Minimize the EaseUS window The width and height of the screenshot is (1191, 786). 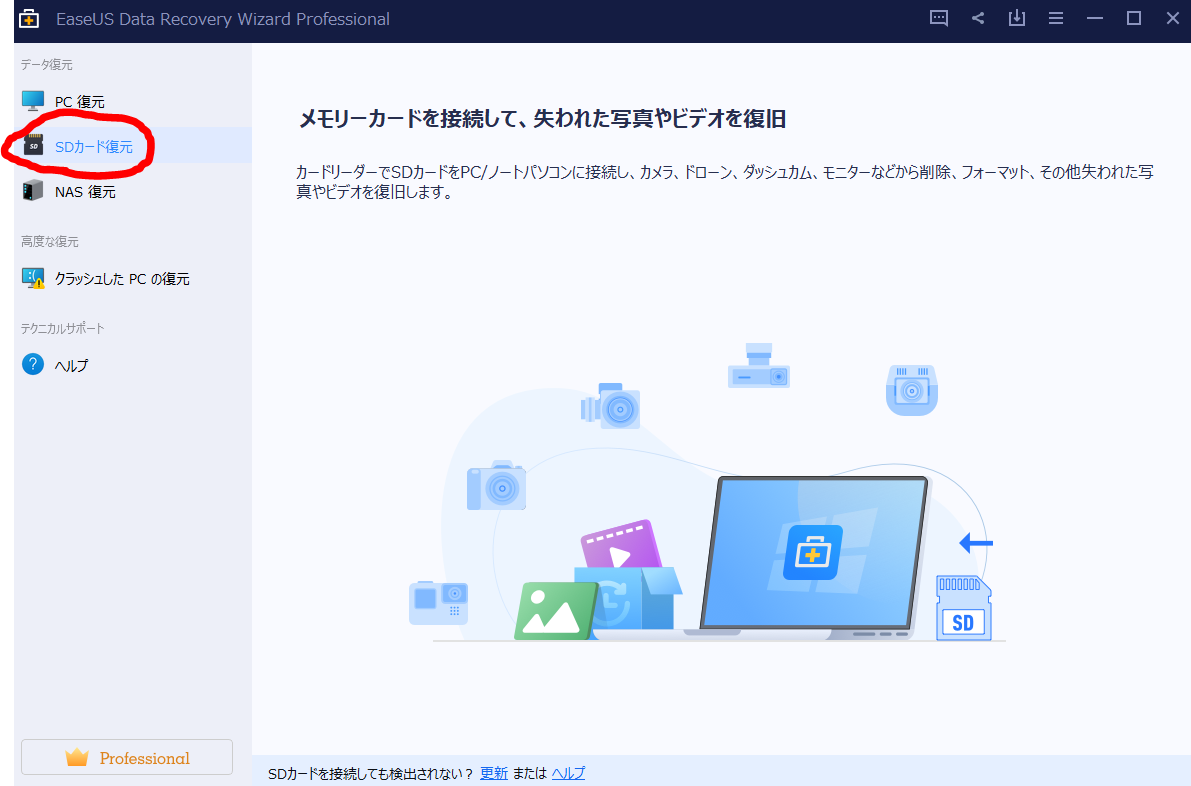point(1095,18)
